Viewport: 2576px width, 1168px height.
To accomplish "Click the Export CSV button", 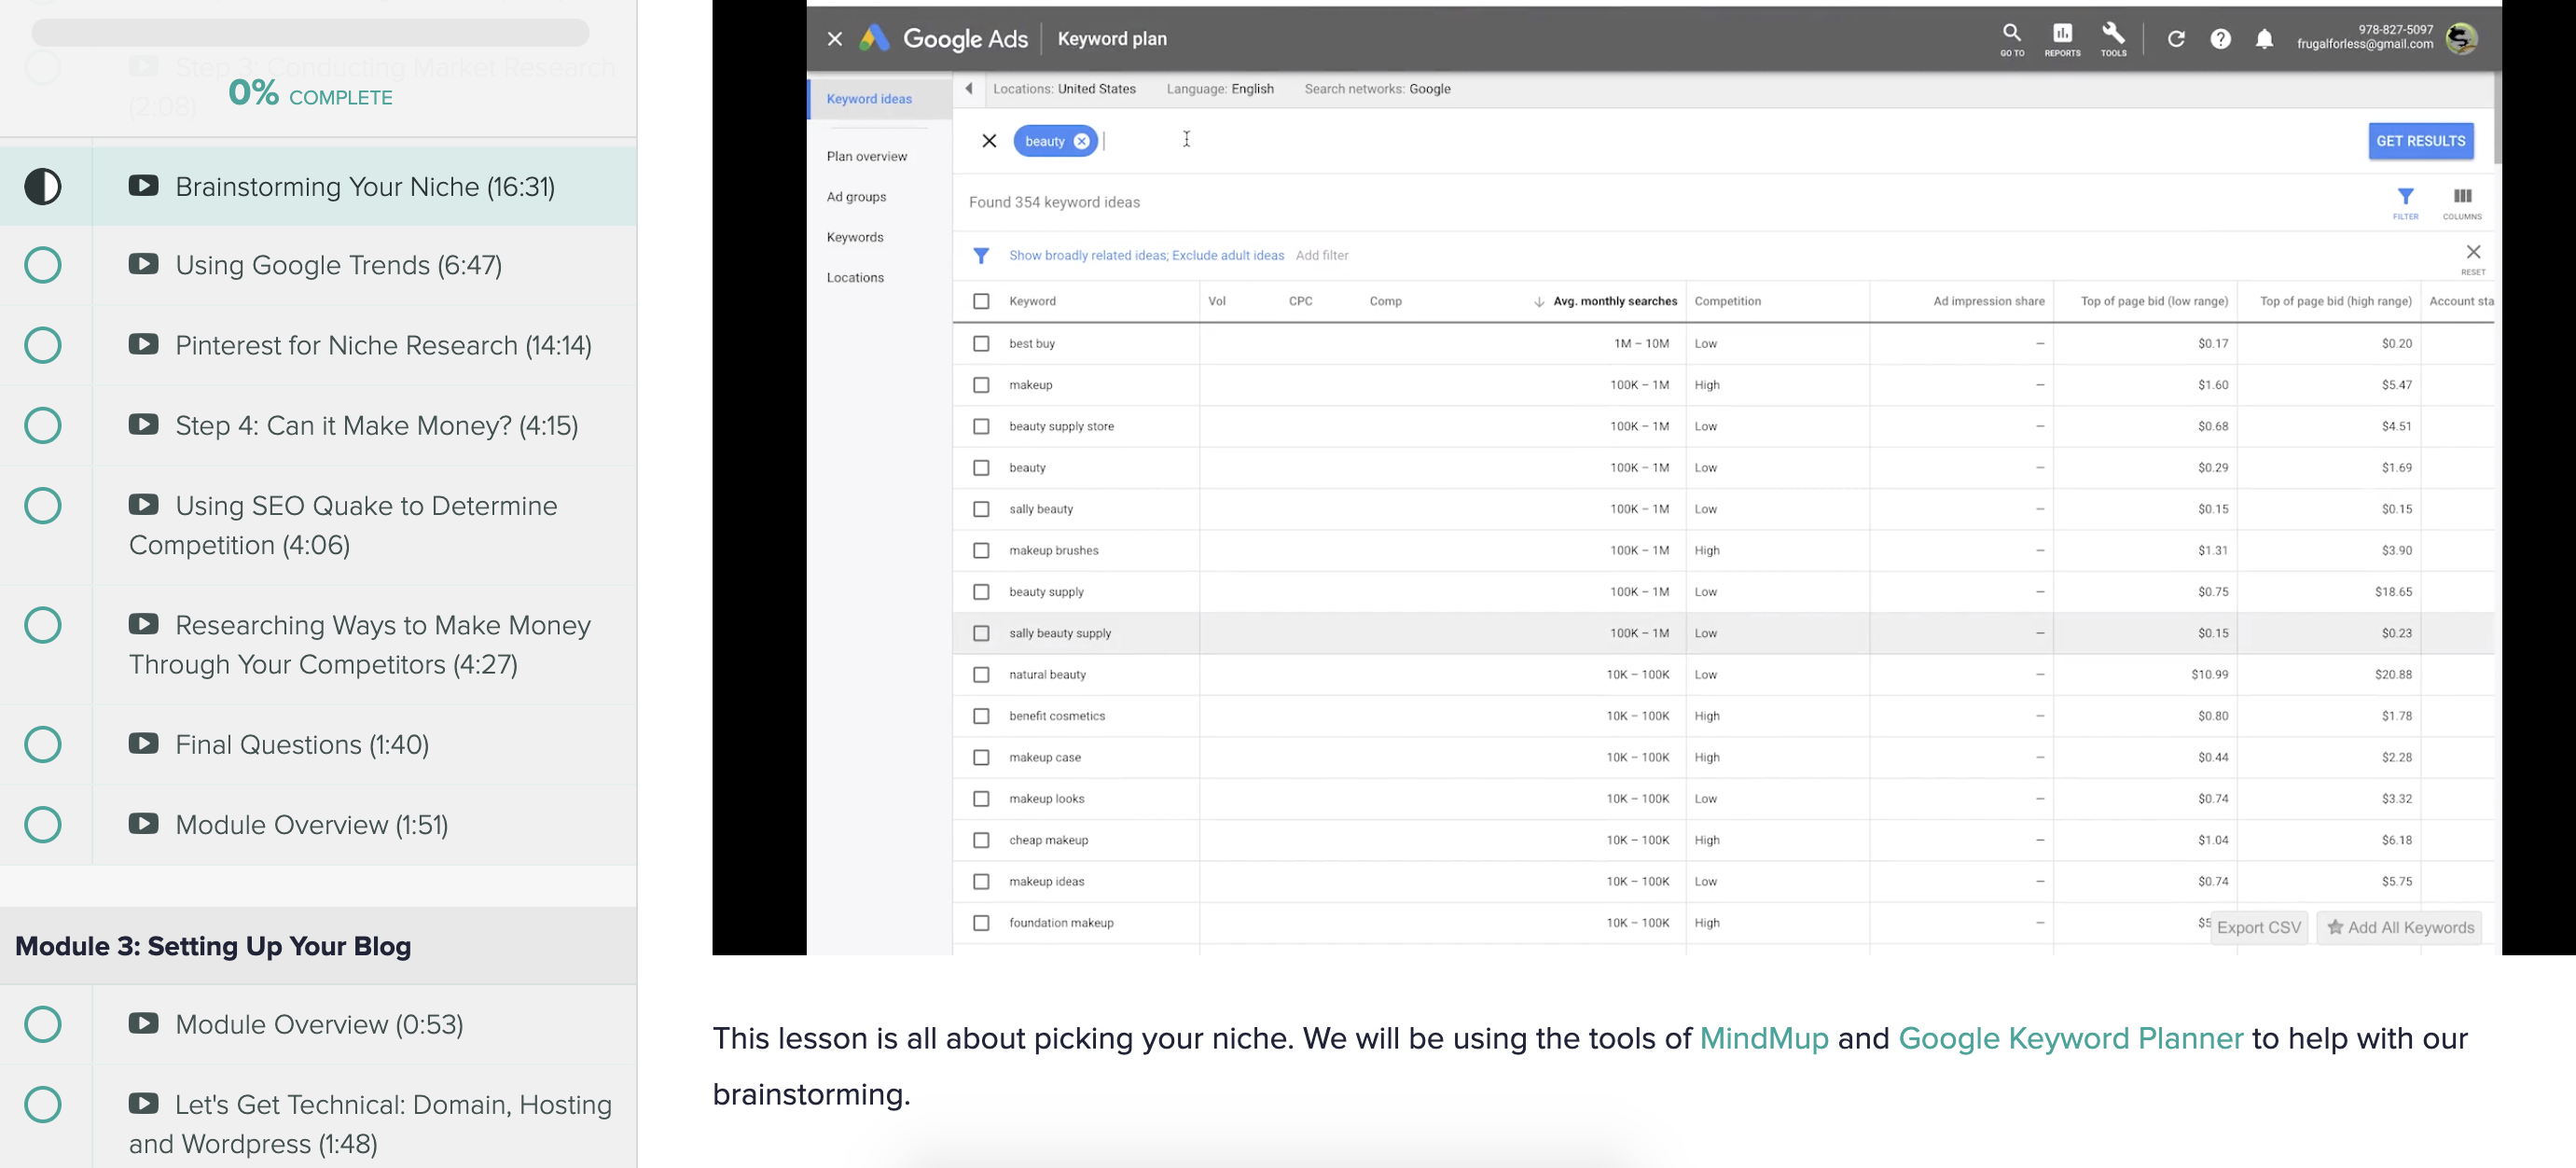I will point(2258,928).
